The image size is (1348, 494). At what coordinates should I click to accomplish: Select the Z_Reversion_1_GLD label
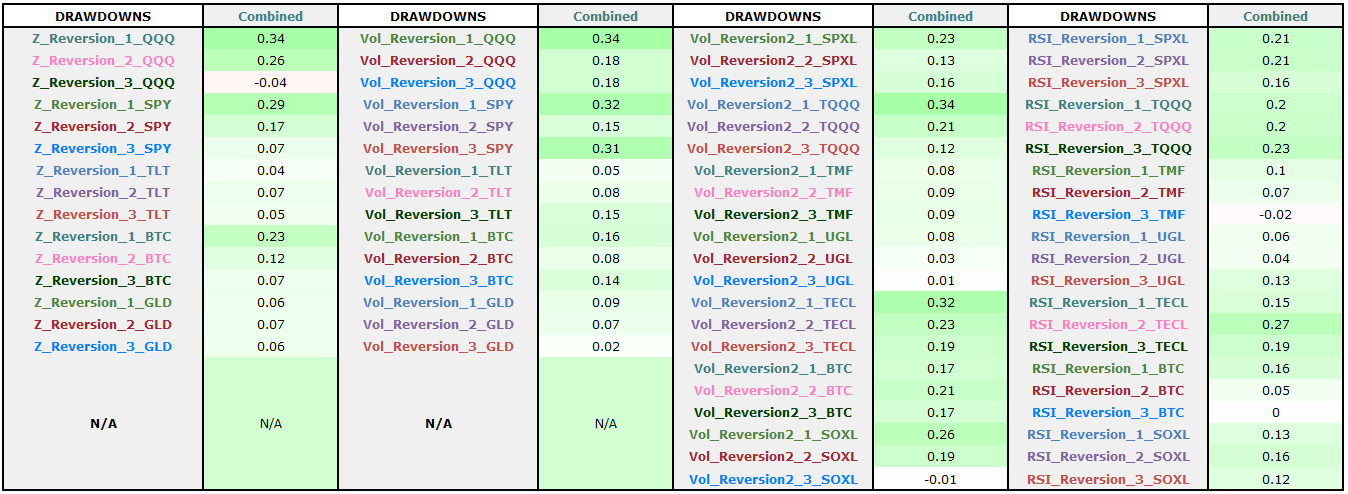103,302
